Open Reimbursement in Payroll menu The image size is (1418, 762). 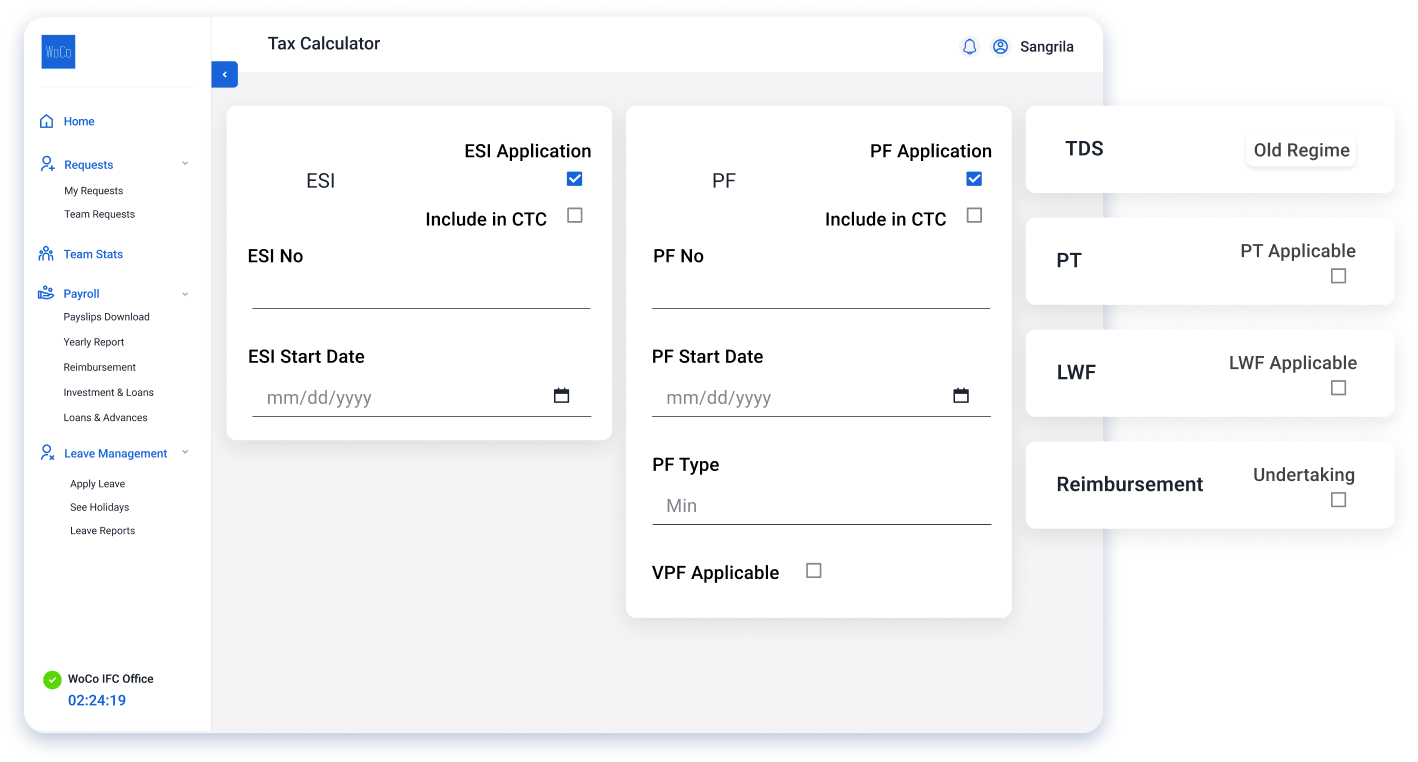tap(99, 367)
